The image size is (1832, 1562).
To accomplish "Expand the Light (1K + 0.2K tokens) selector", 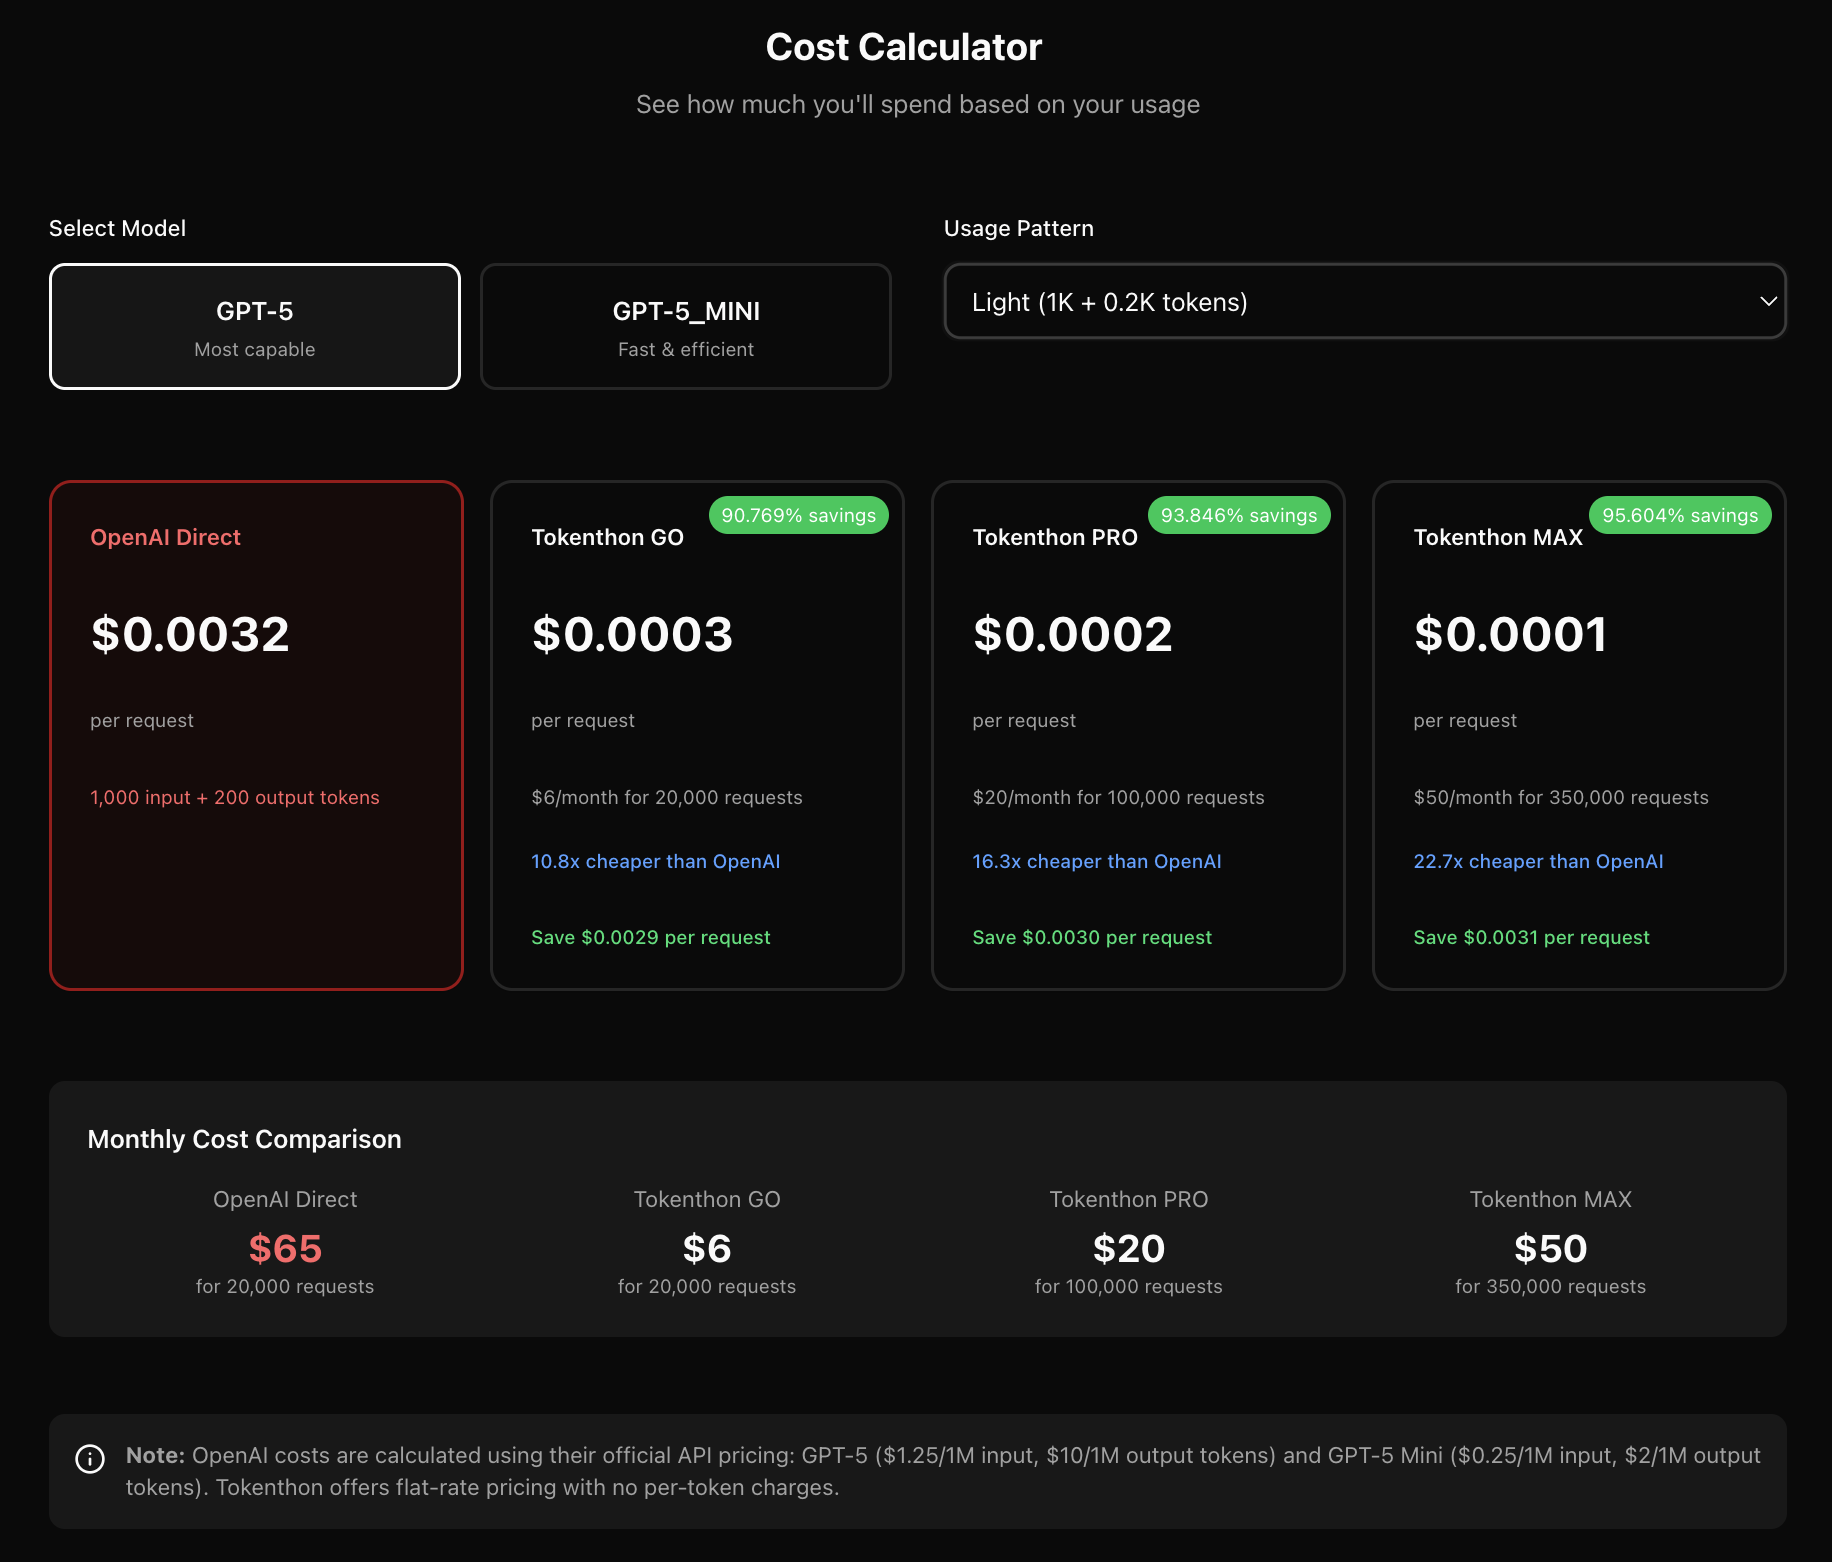I will [x=1364, y=301].
